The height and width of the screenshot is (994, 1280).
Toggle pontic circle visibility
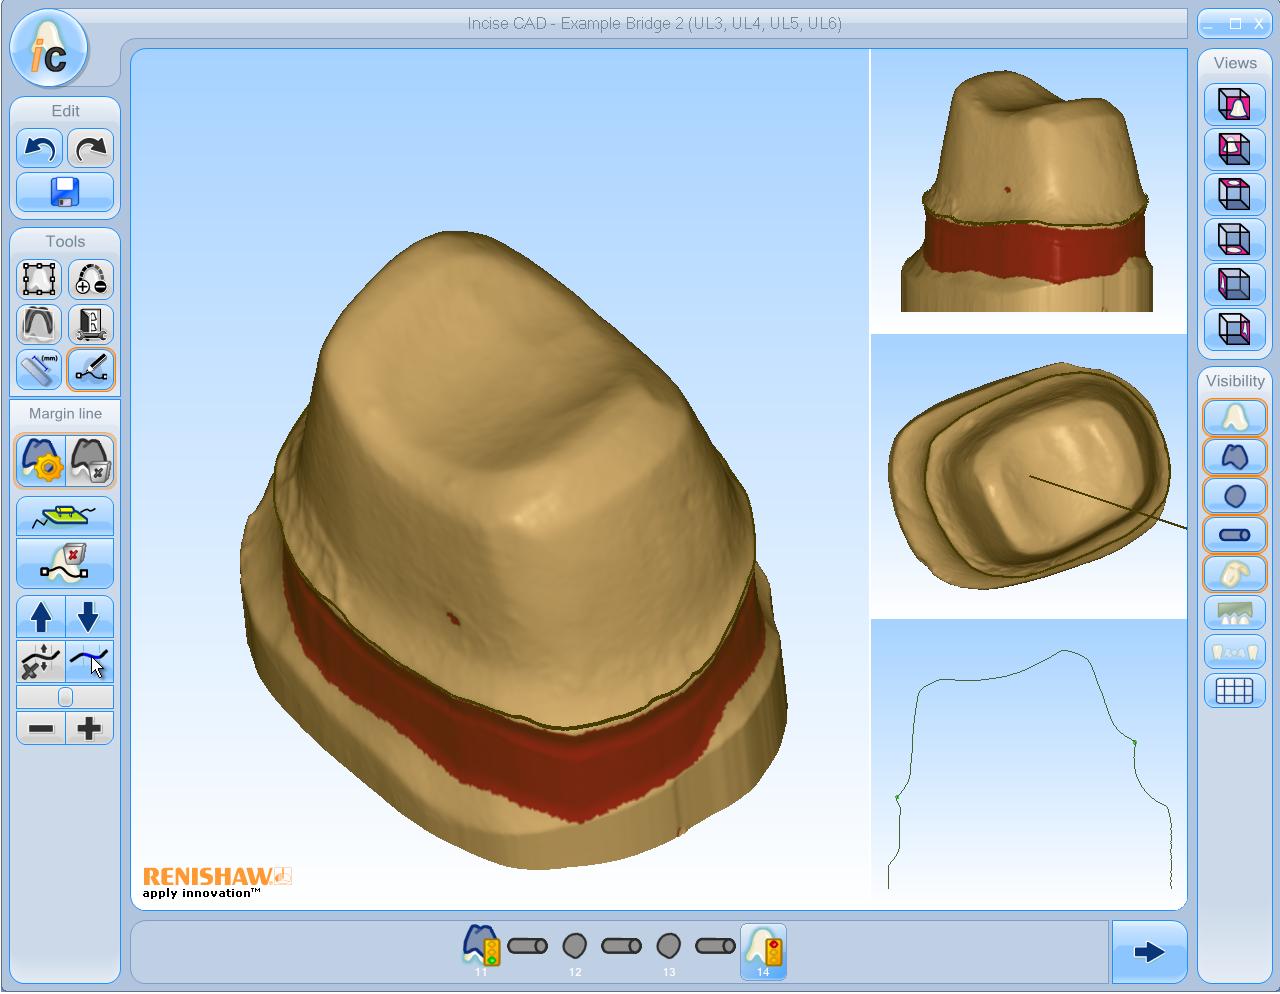[x=1235, y=496]
